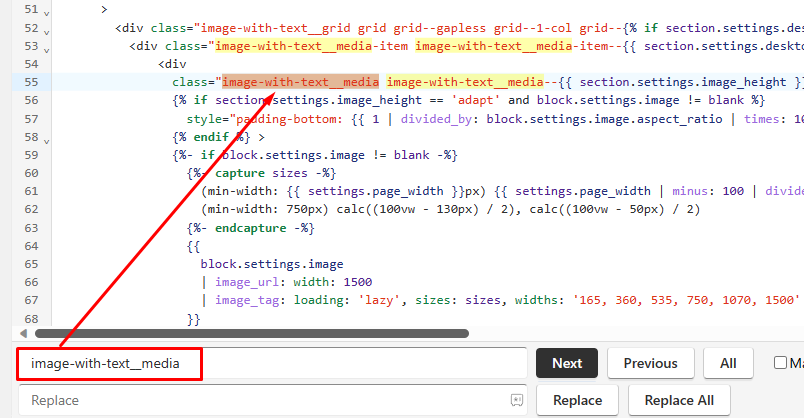Click 'minus' filter on line 61

[690, 191]
